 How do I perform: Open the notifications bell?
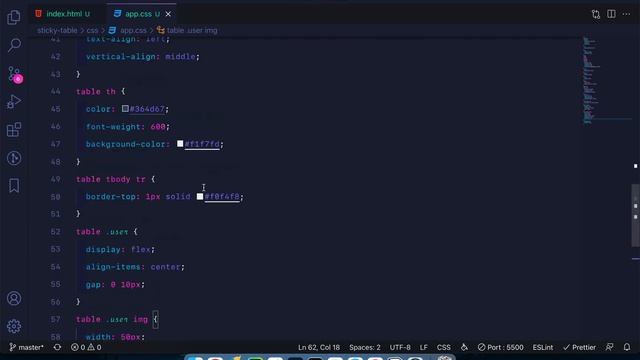tap(627, 347)
